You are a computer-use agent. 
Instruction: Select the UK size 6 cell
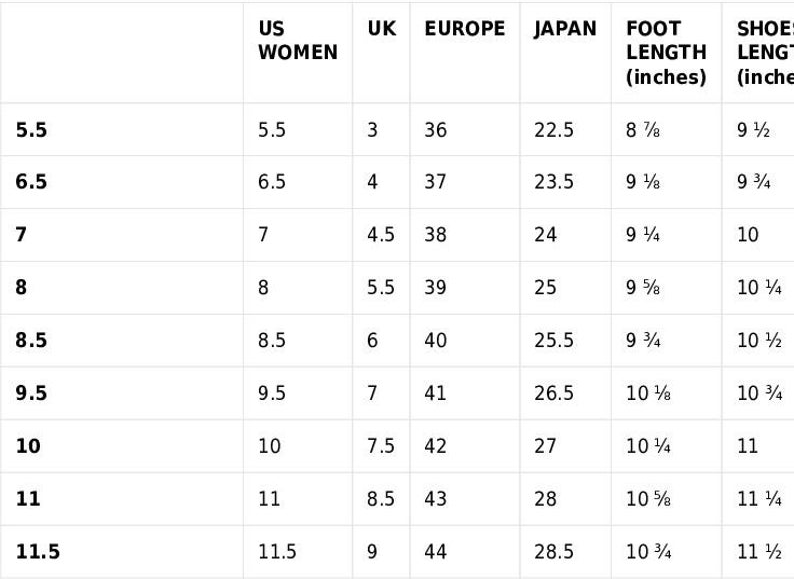372,341
